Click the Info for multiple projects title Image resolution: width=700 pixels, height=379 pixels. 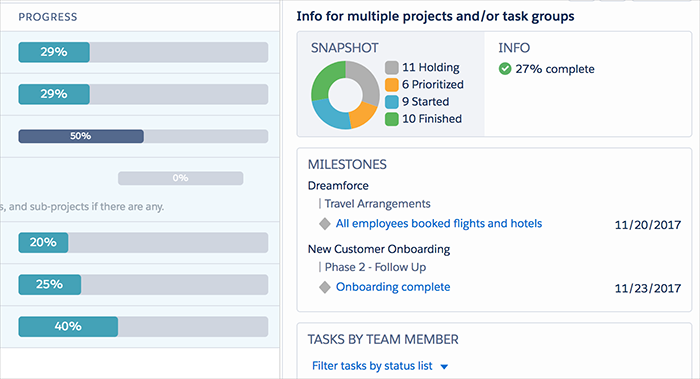[x=435, y=17]
